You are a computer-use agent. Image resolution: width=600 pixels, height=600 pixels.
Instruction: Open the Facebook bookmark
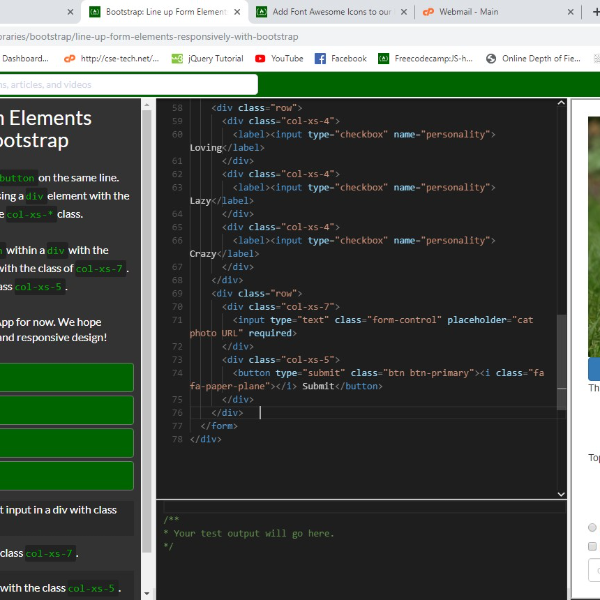pos(341,58)
